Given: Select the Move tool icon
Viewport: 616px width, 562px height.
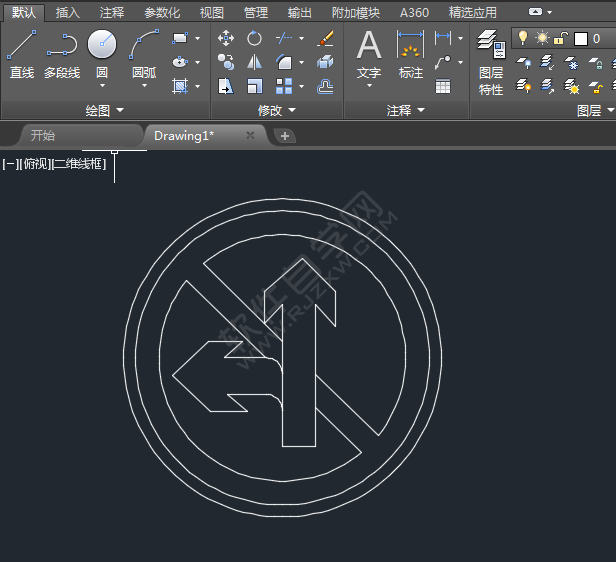Looking at the screenshot, I should tap(226, 38).
